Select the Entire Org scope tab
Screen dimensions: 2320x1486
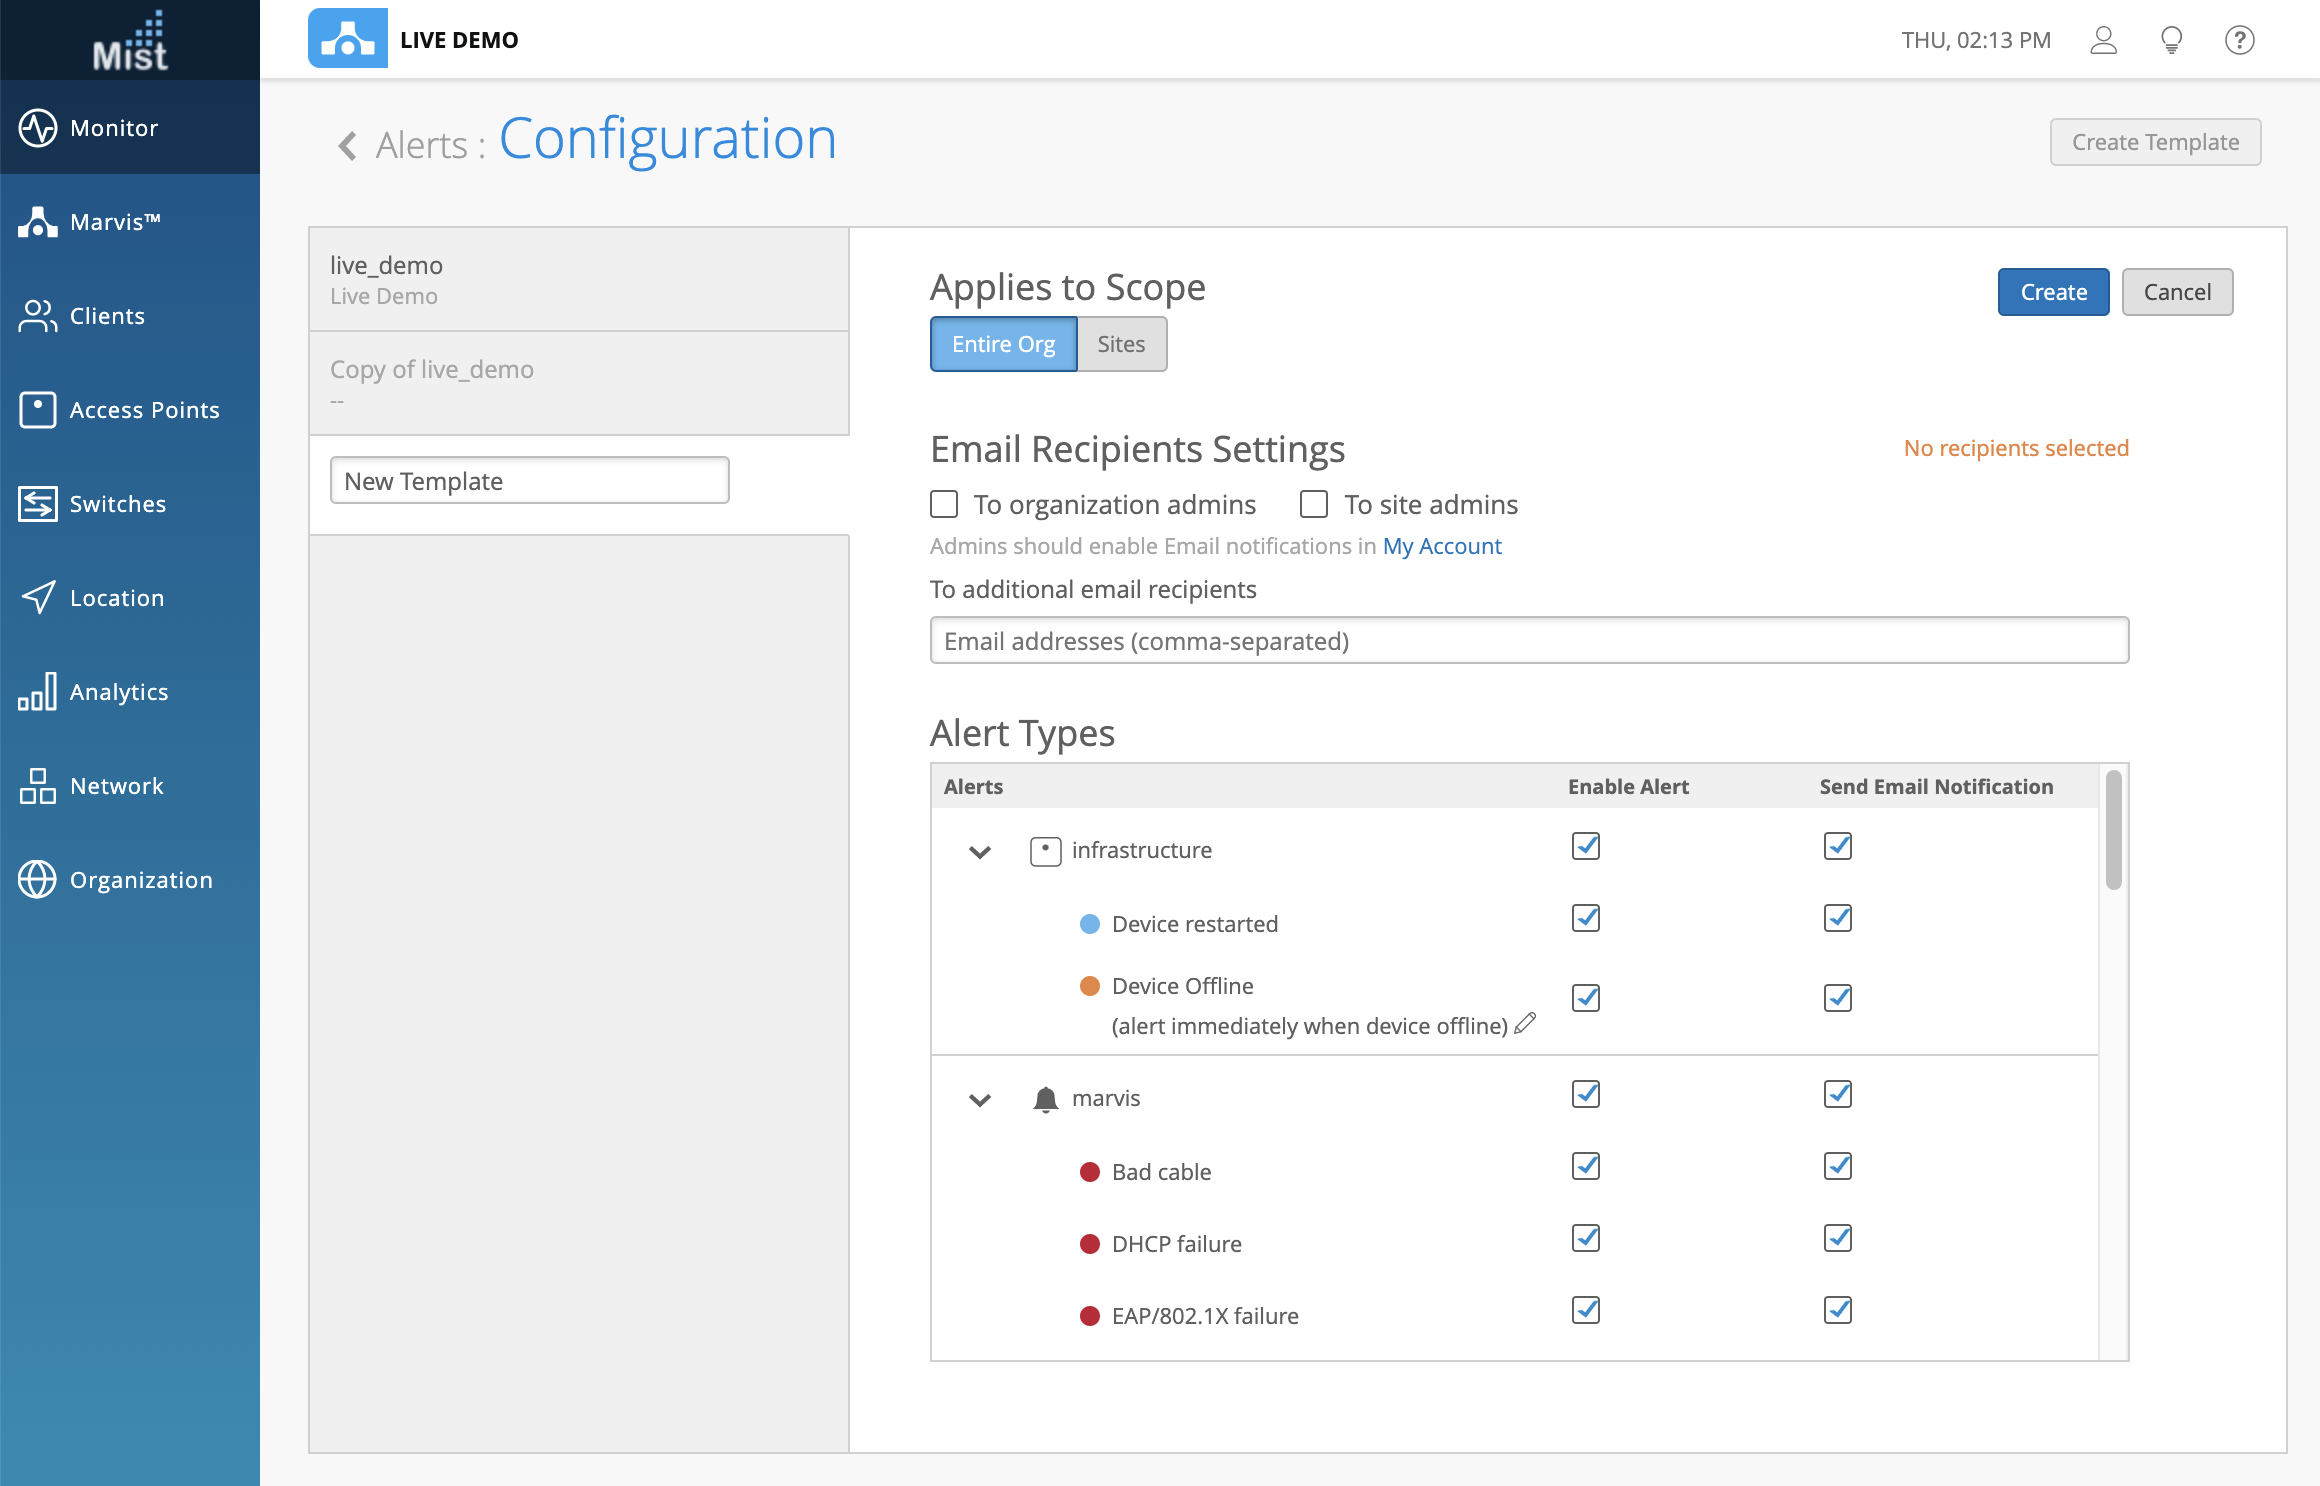1003,344
